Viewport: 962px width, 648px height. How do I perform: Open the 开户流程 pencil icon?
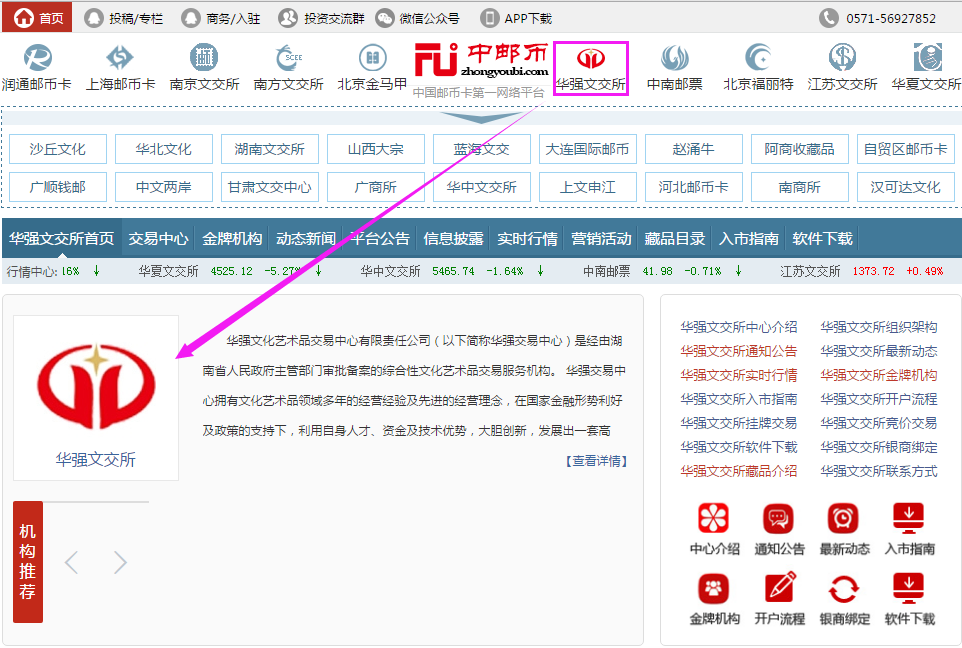pyautogui.click(x=779, y=588)
